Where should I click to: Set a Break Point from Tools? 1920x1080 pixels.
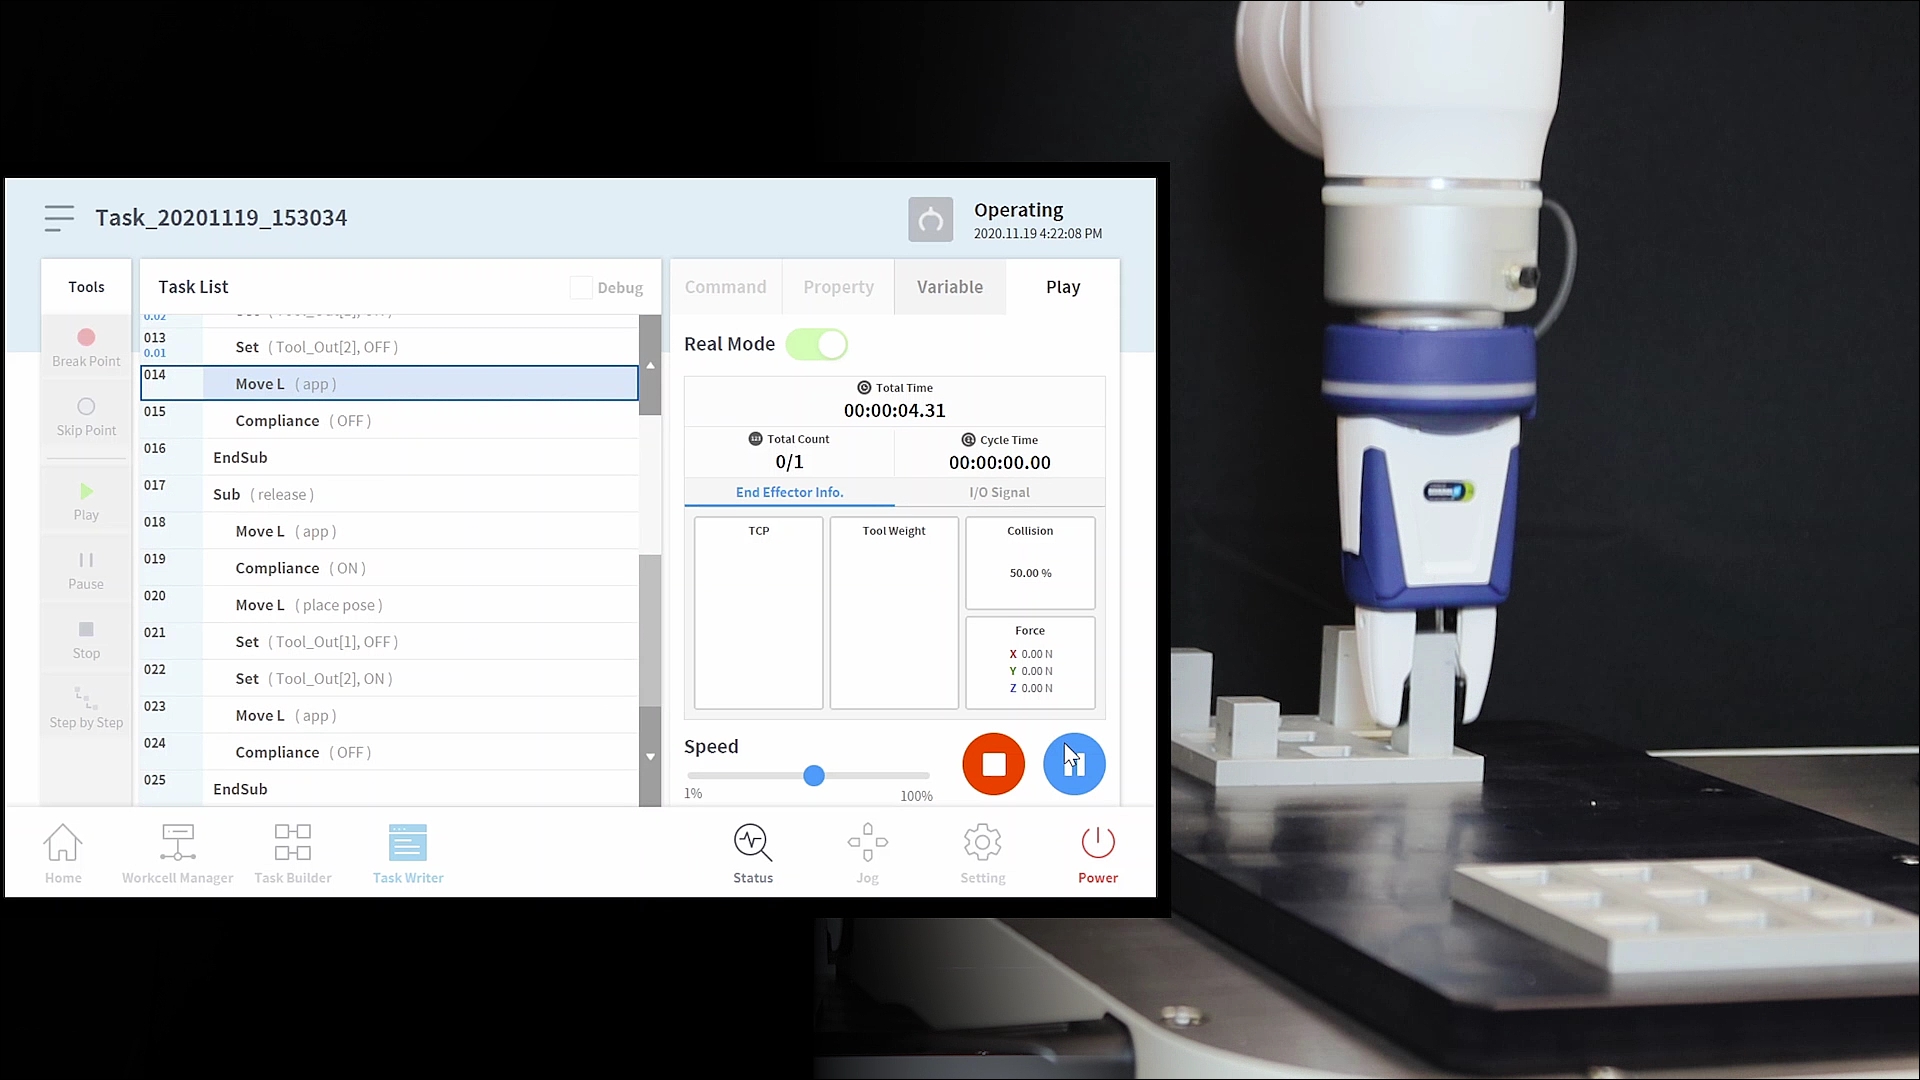click(86, 347)
